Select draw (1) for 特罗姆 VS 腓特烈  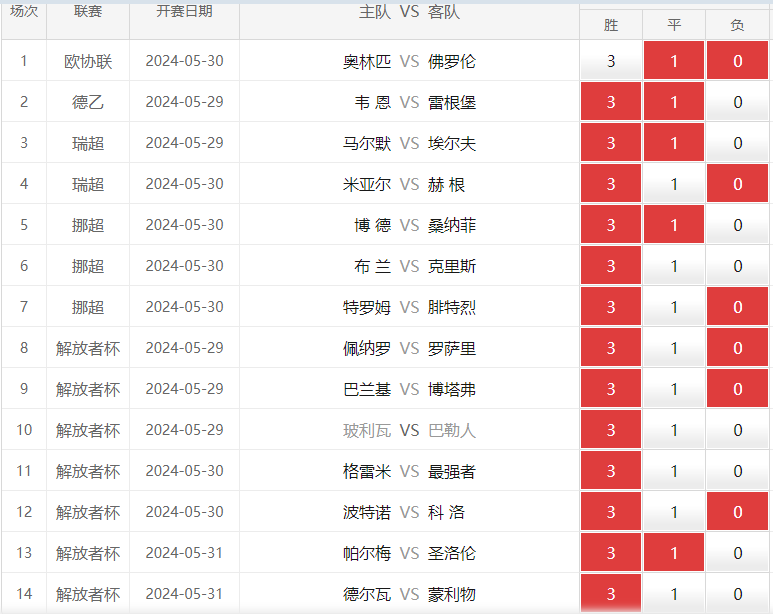click(x=674, y=306)
